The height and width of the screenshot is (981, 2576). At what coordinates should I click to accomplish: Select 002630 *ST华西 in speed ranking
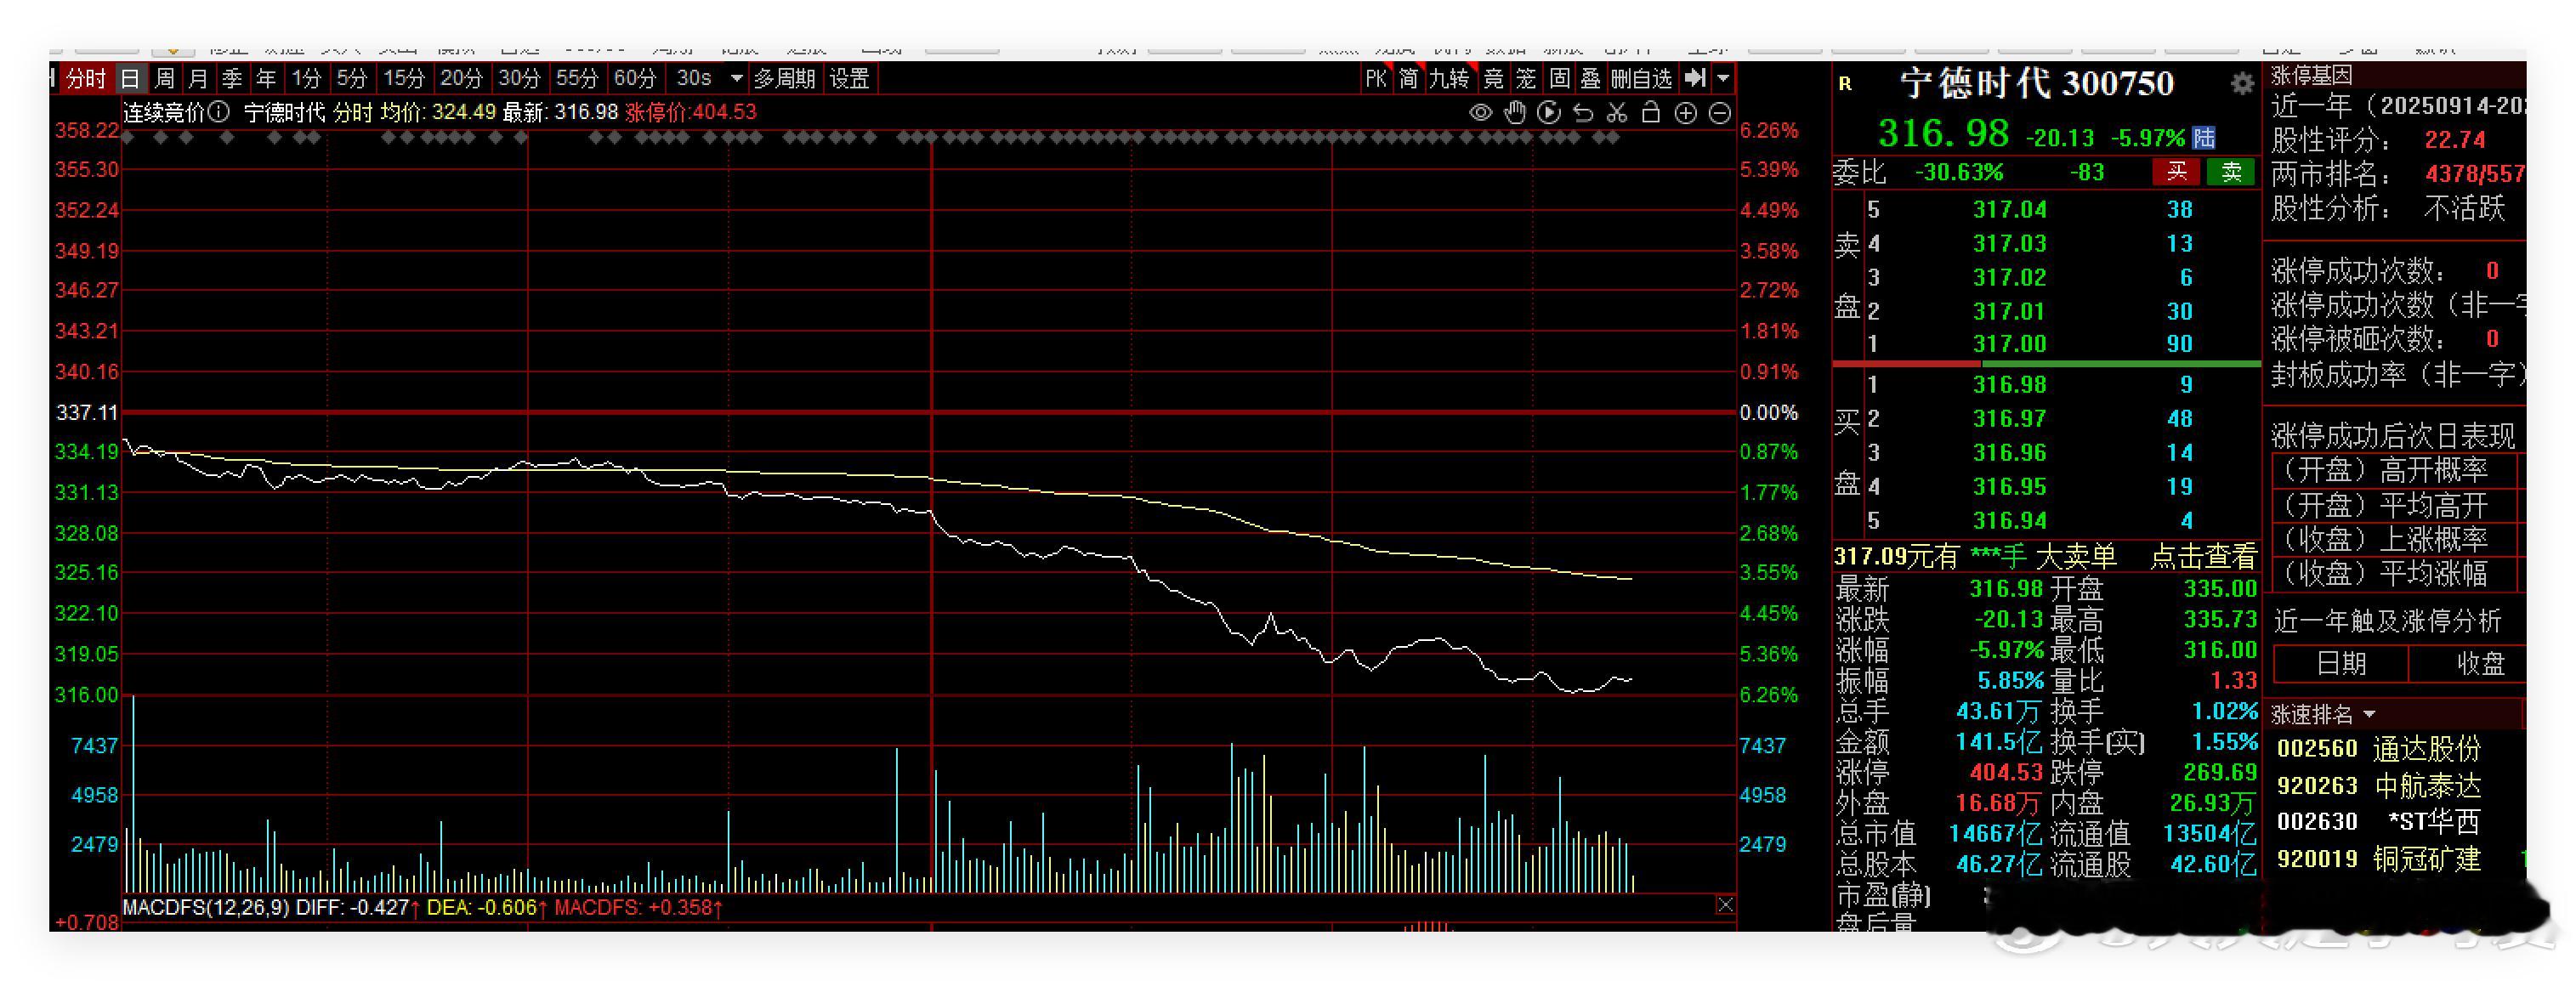point(2380,822)
